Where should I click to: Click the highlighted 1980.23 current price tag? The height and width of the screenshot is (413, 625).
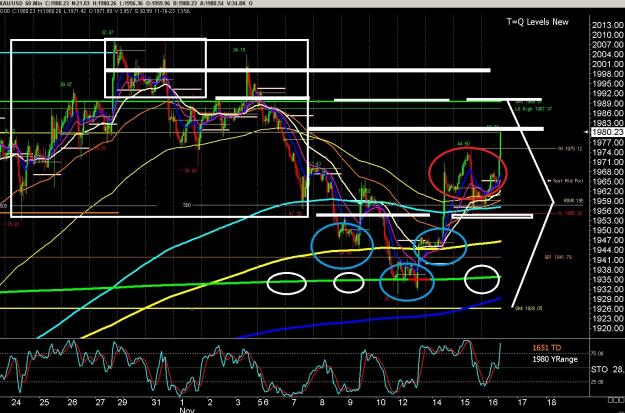(608, 133)
